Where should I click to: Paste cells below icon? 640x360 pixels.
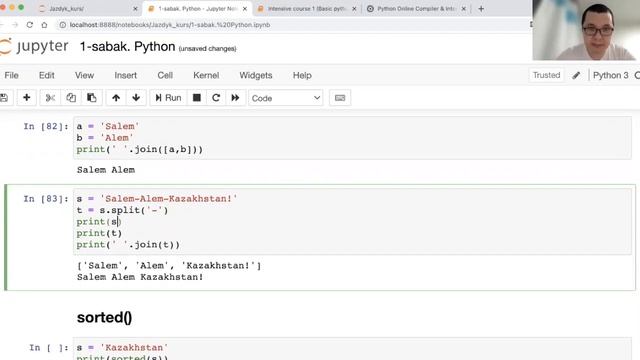(x=91, y=98)
